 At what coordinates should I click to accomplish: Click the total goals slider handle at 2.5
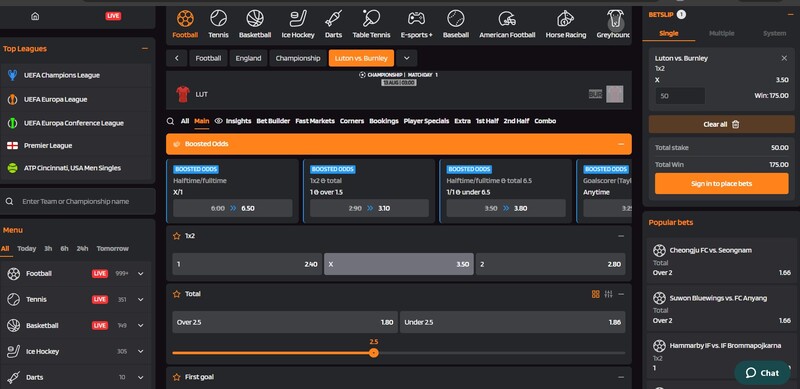pos(374,353)
